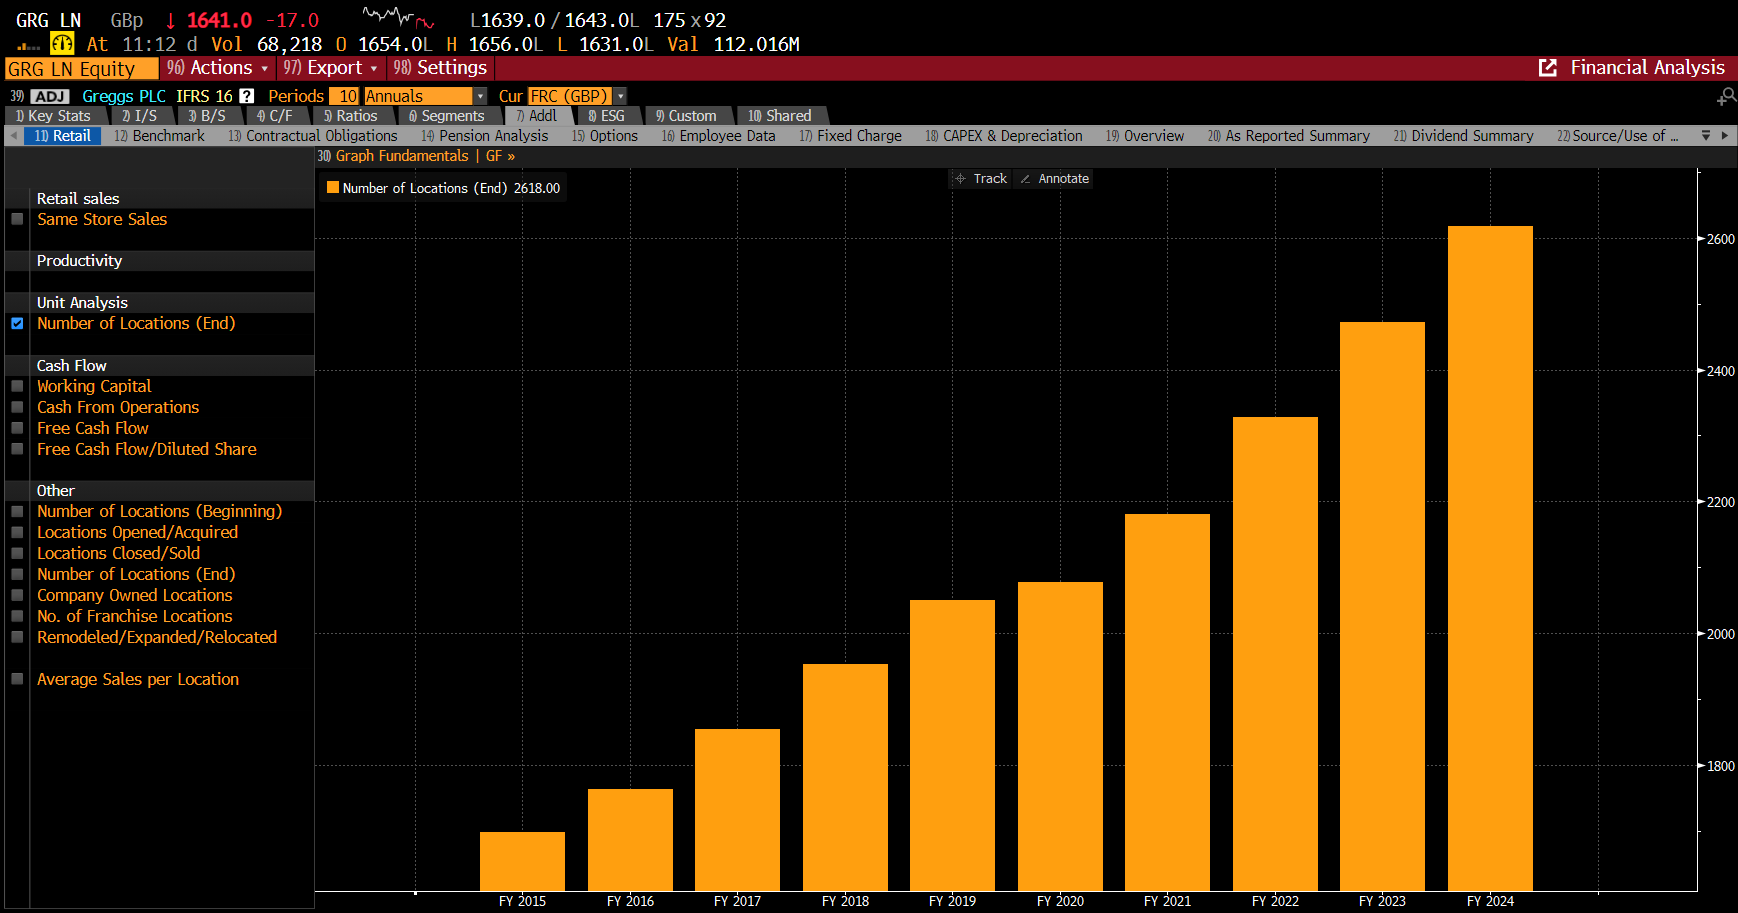The width and height of the screenshot is (1738, 913).
Task: Open the Financial Analysis pop-out icon
Action: (x=1547, y=68)
